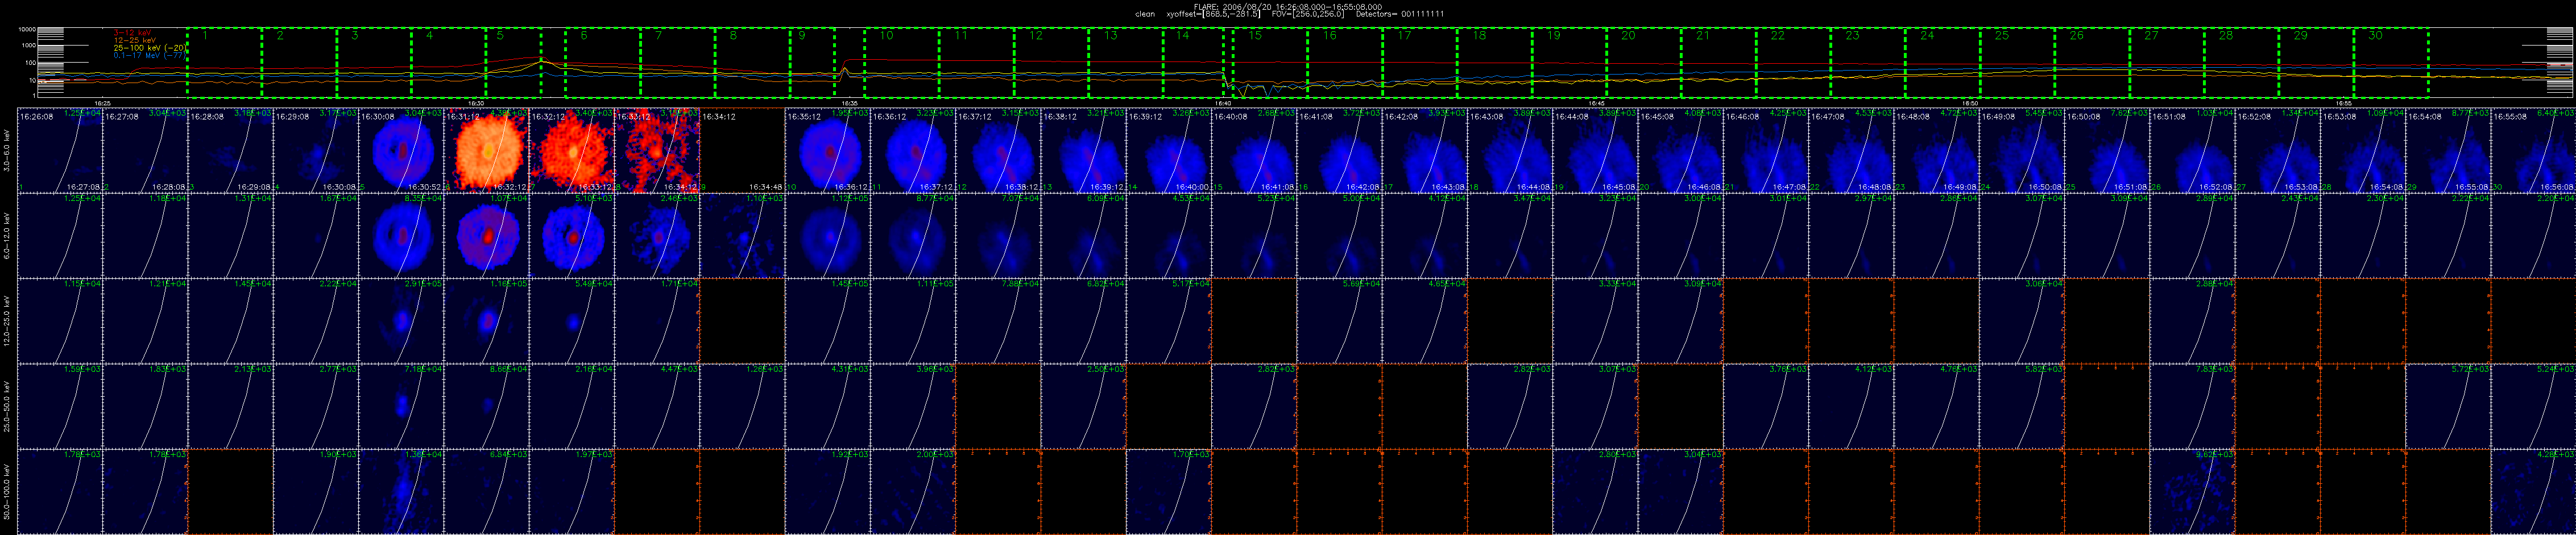Open the 16:35:12 image in 3.0-6.0 keV row
Viewport: 2576px width, 535px height.
point(827,150)
